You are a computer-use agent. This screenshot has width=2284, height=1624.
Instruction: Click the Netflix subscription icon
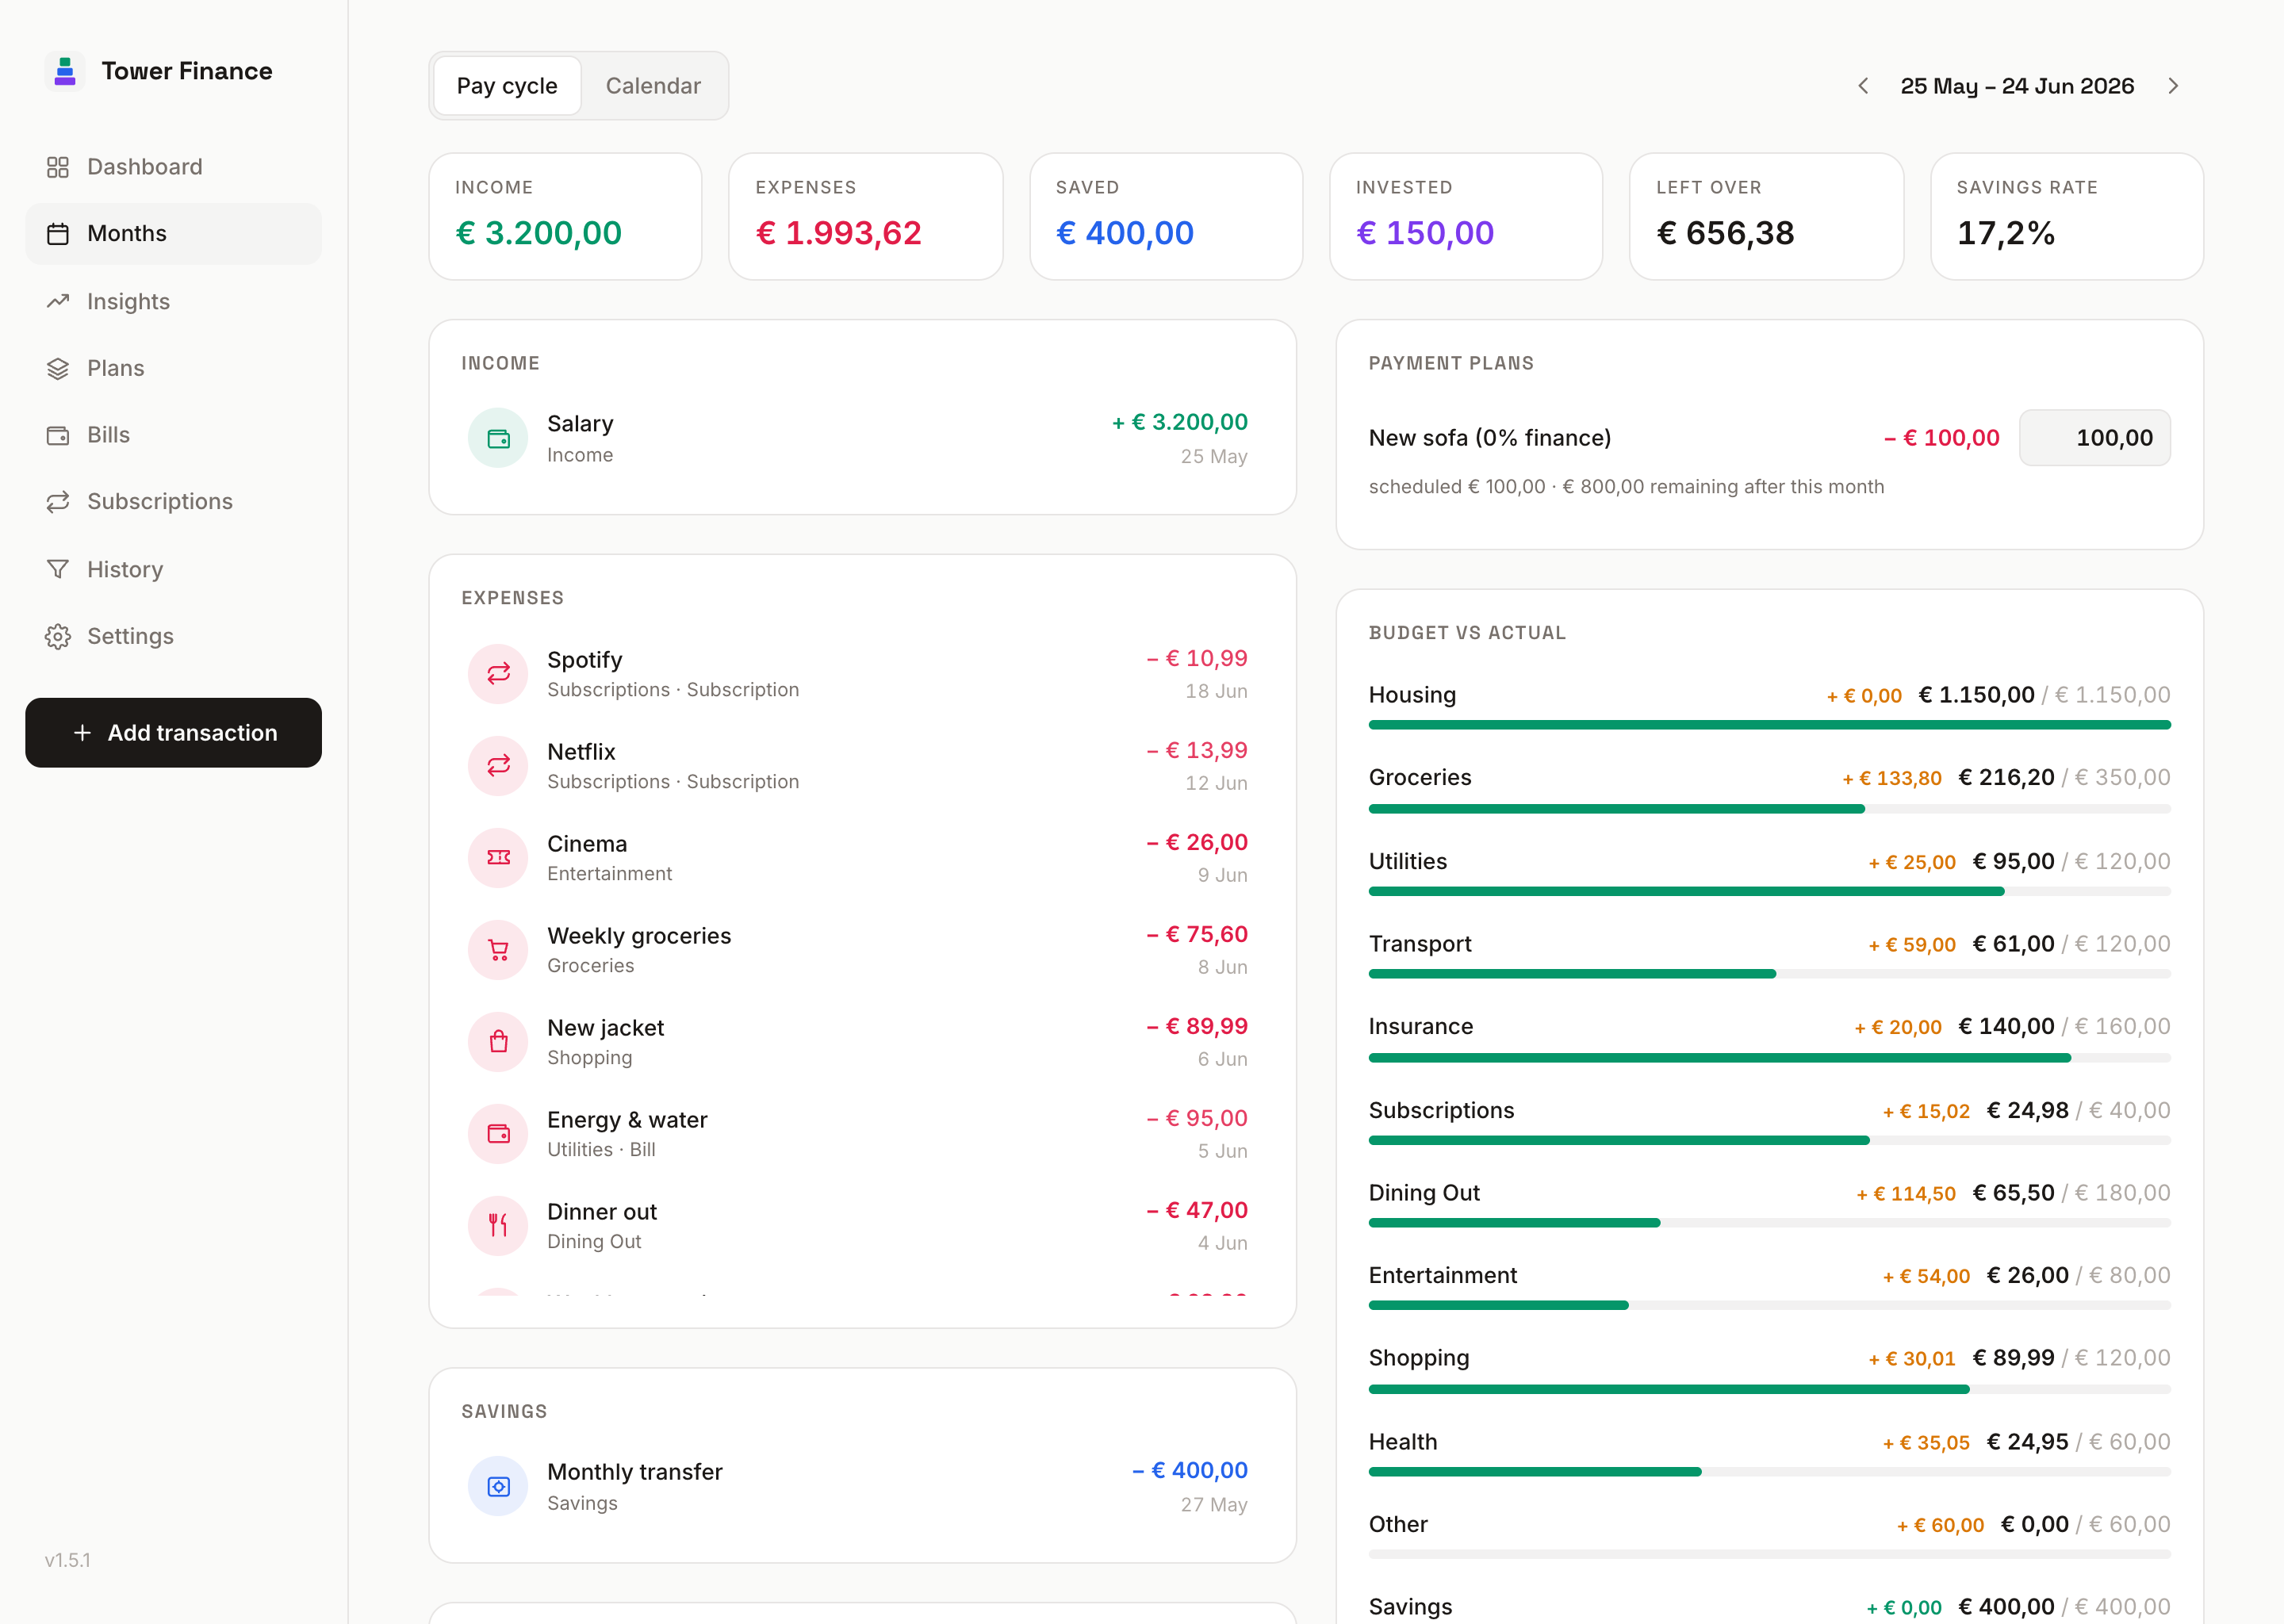[x=498, y=766]
